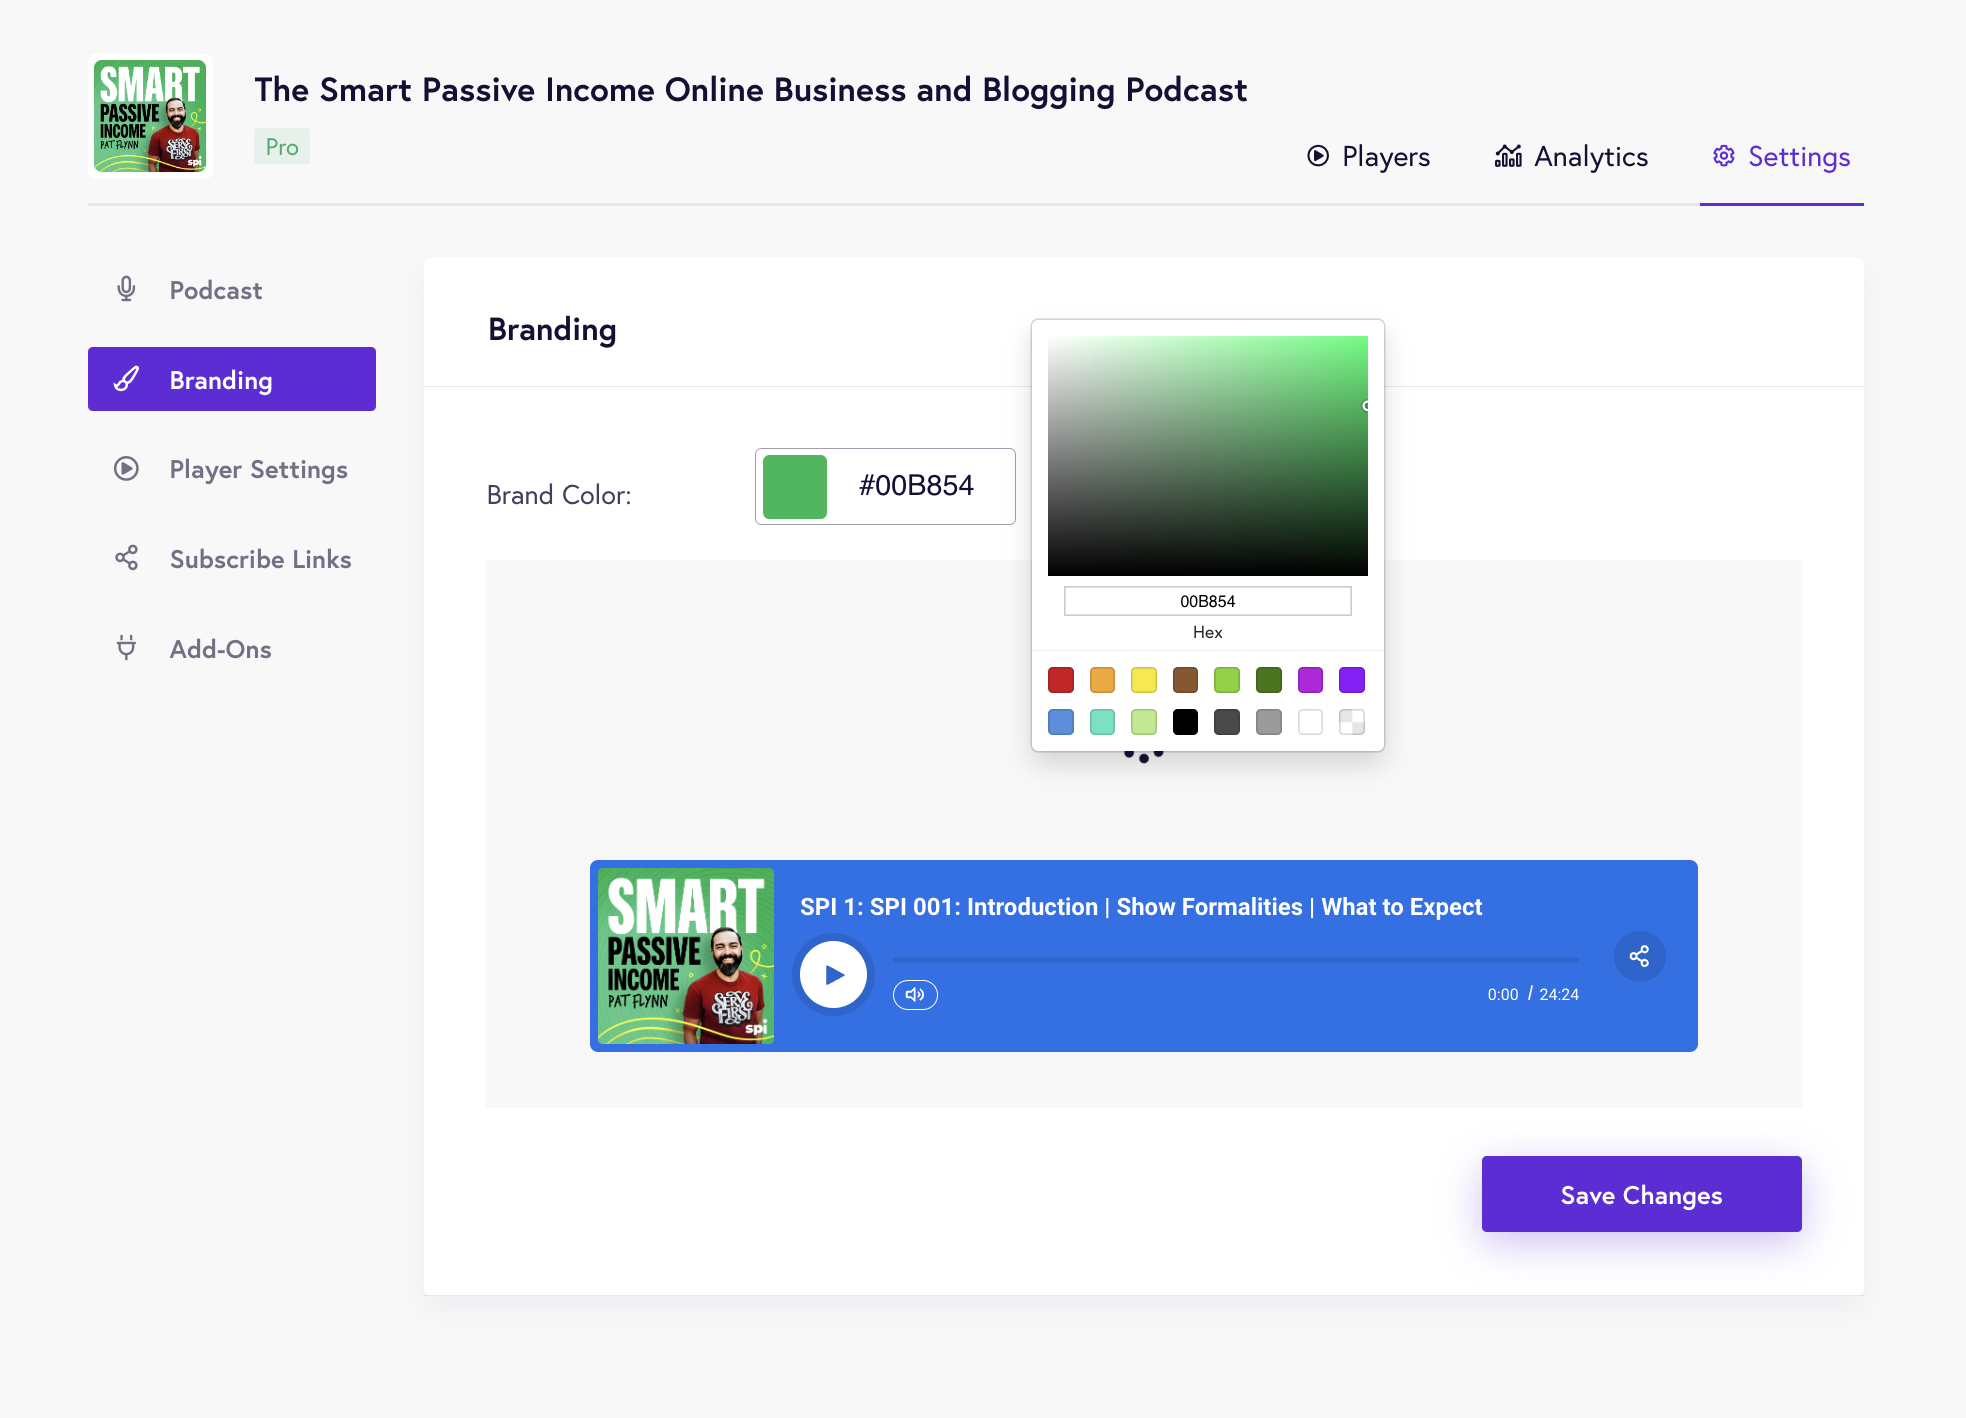Click the progress bar in the player preview
This screenshot has height=1418, width=1966.
(1236, 960)
